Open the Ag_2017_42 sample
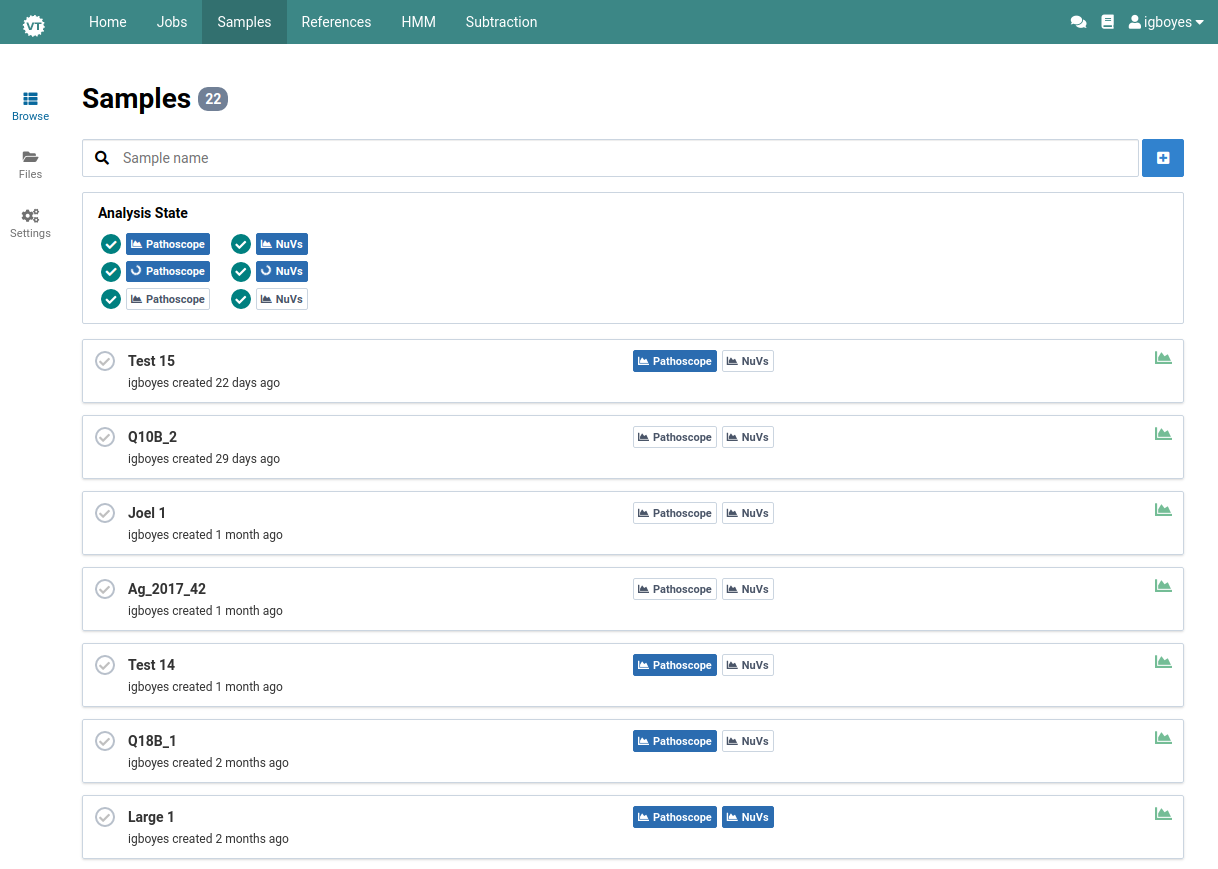Image resolution: width=1218 pixels, height=869 pixels. coord(167,589)
